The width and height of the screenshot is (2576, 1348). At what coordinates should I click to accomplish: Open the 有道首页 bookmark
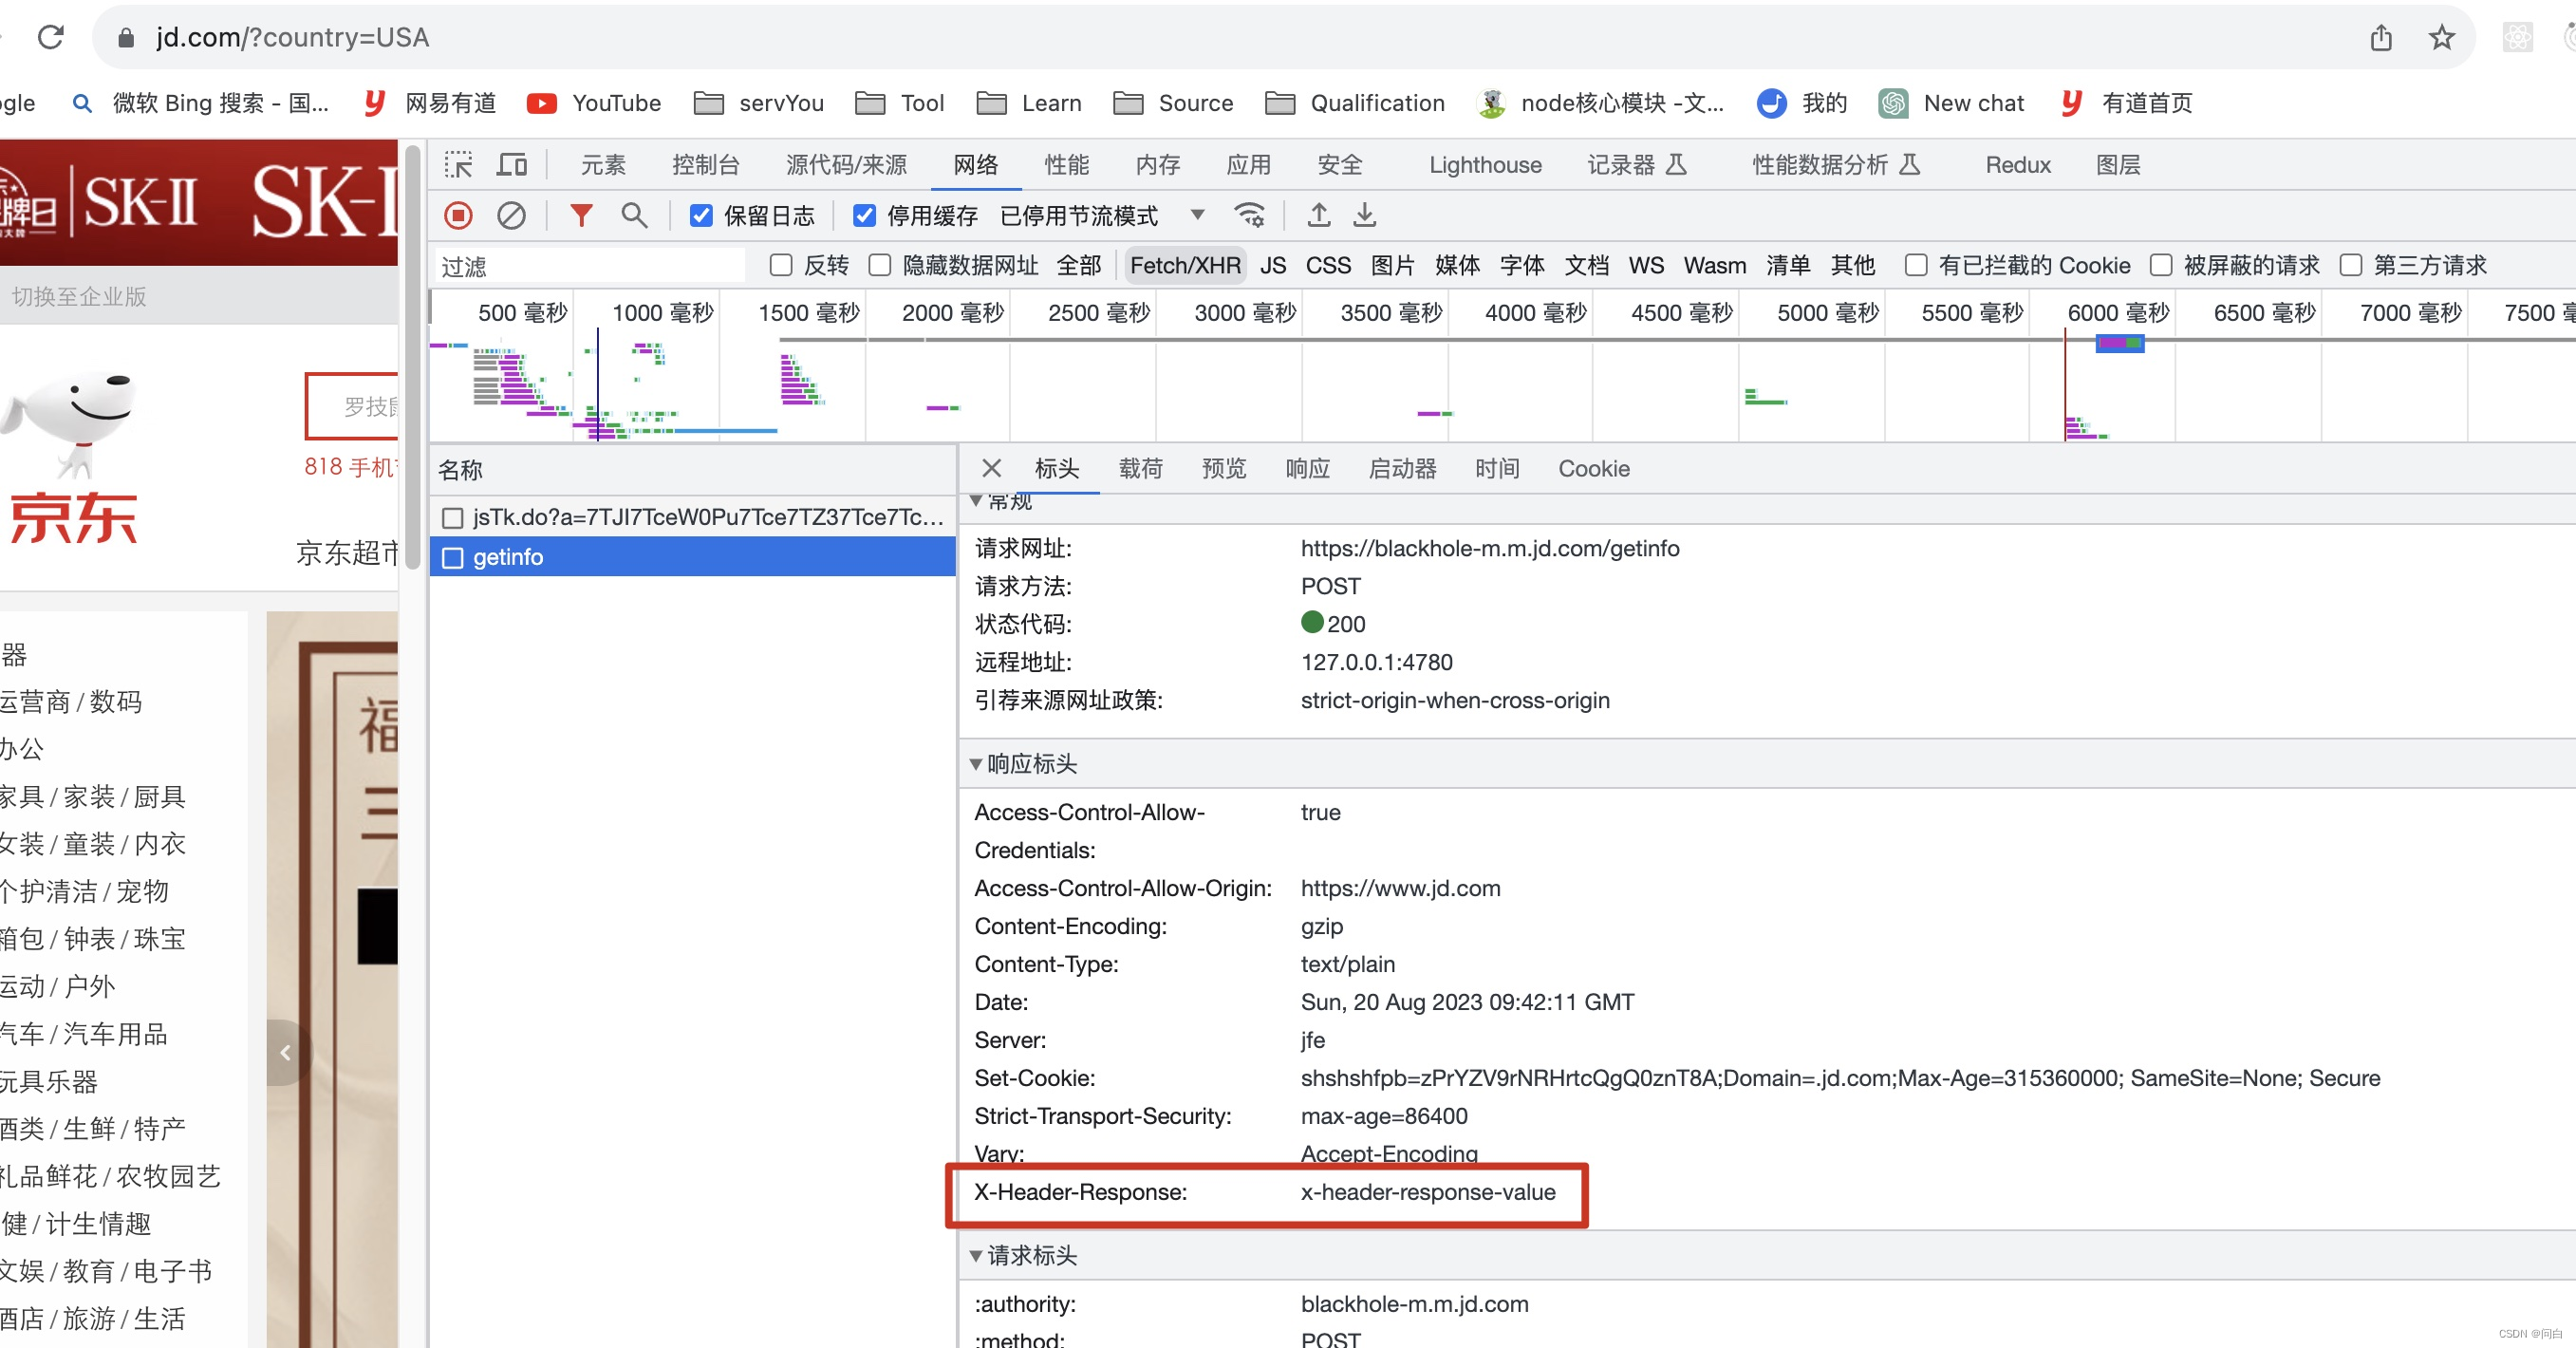click(2126, 103)
